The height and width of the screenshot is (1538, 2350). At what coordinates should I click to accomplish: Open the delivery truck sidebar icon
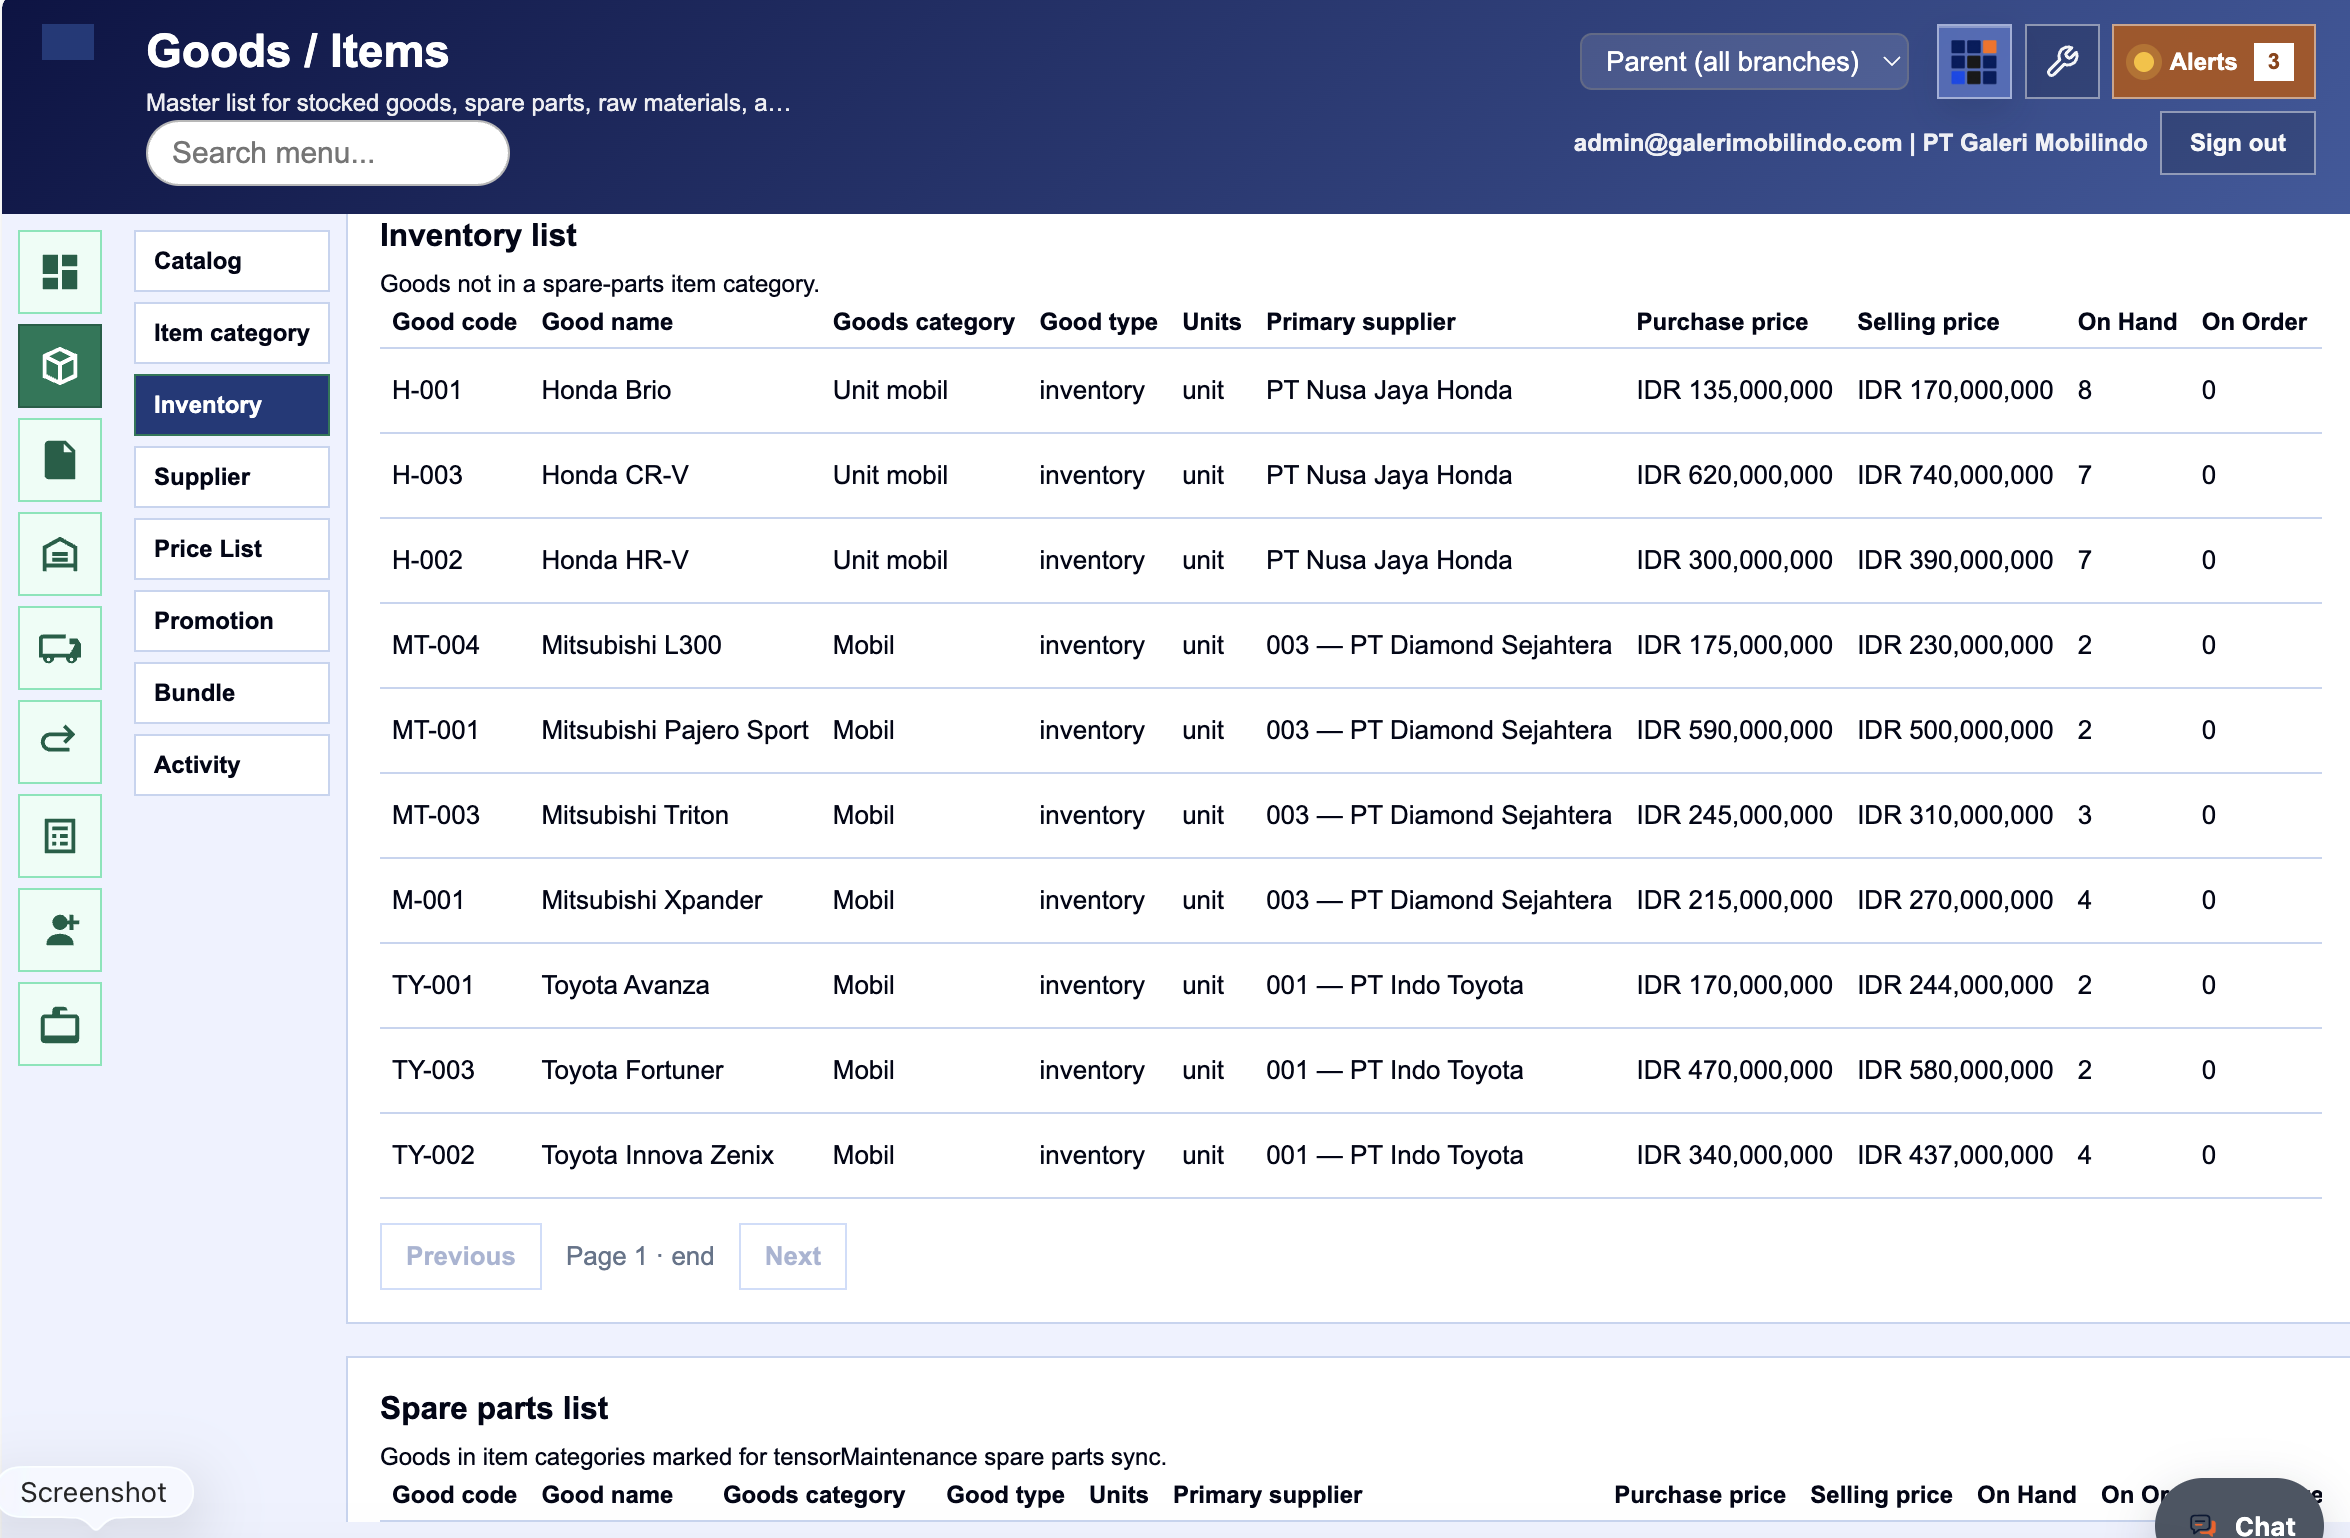coord(60,648)
